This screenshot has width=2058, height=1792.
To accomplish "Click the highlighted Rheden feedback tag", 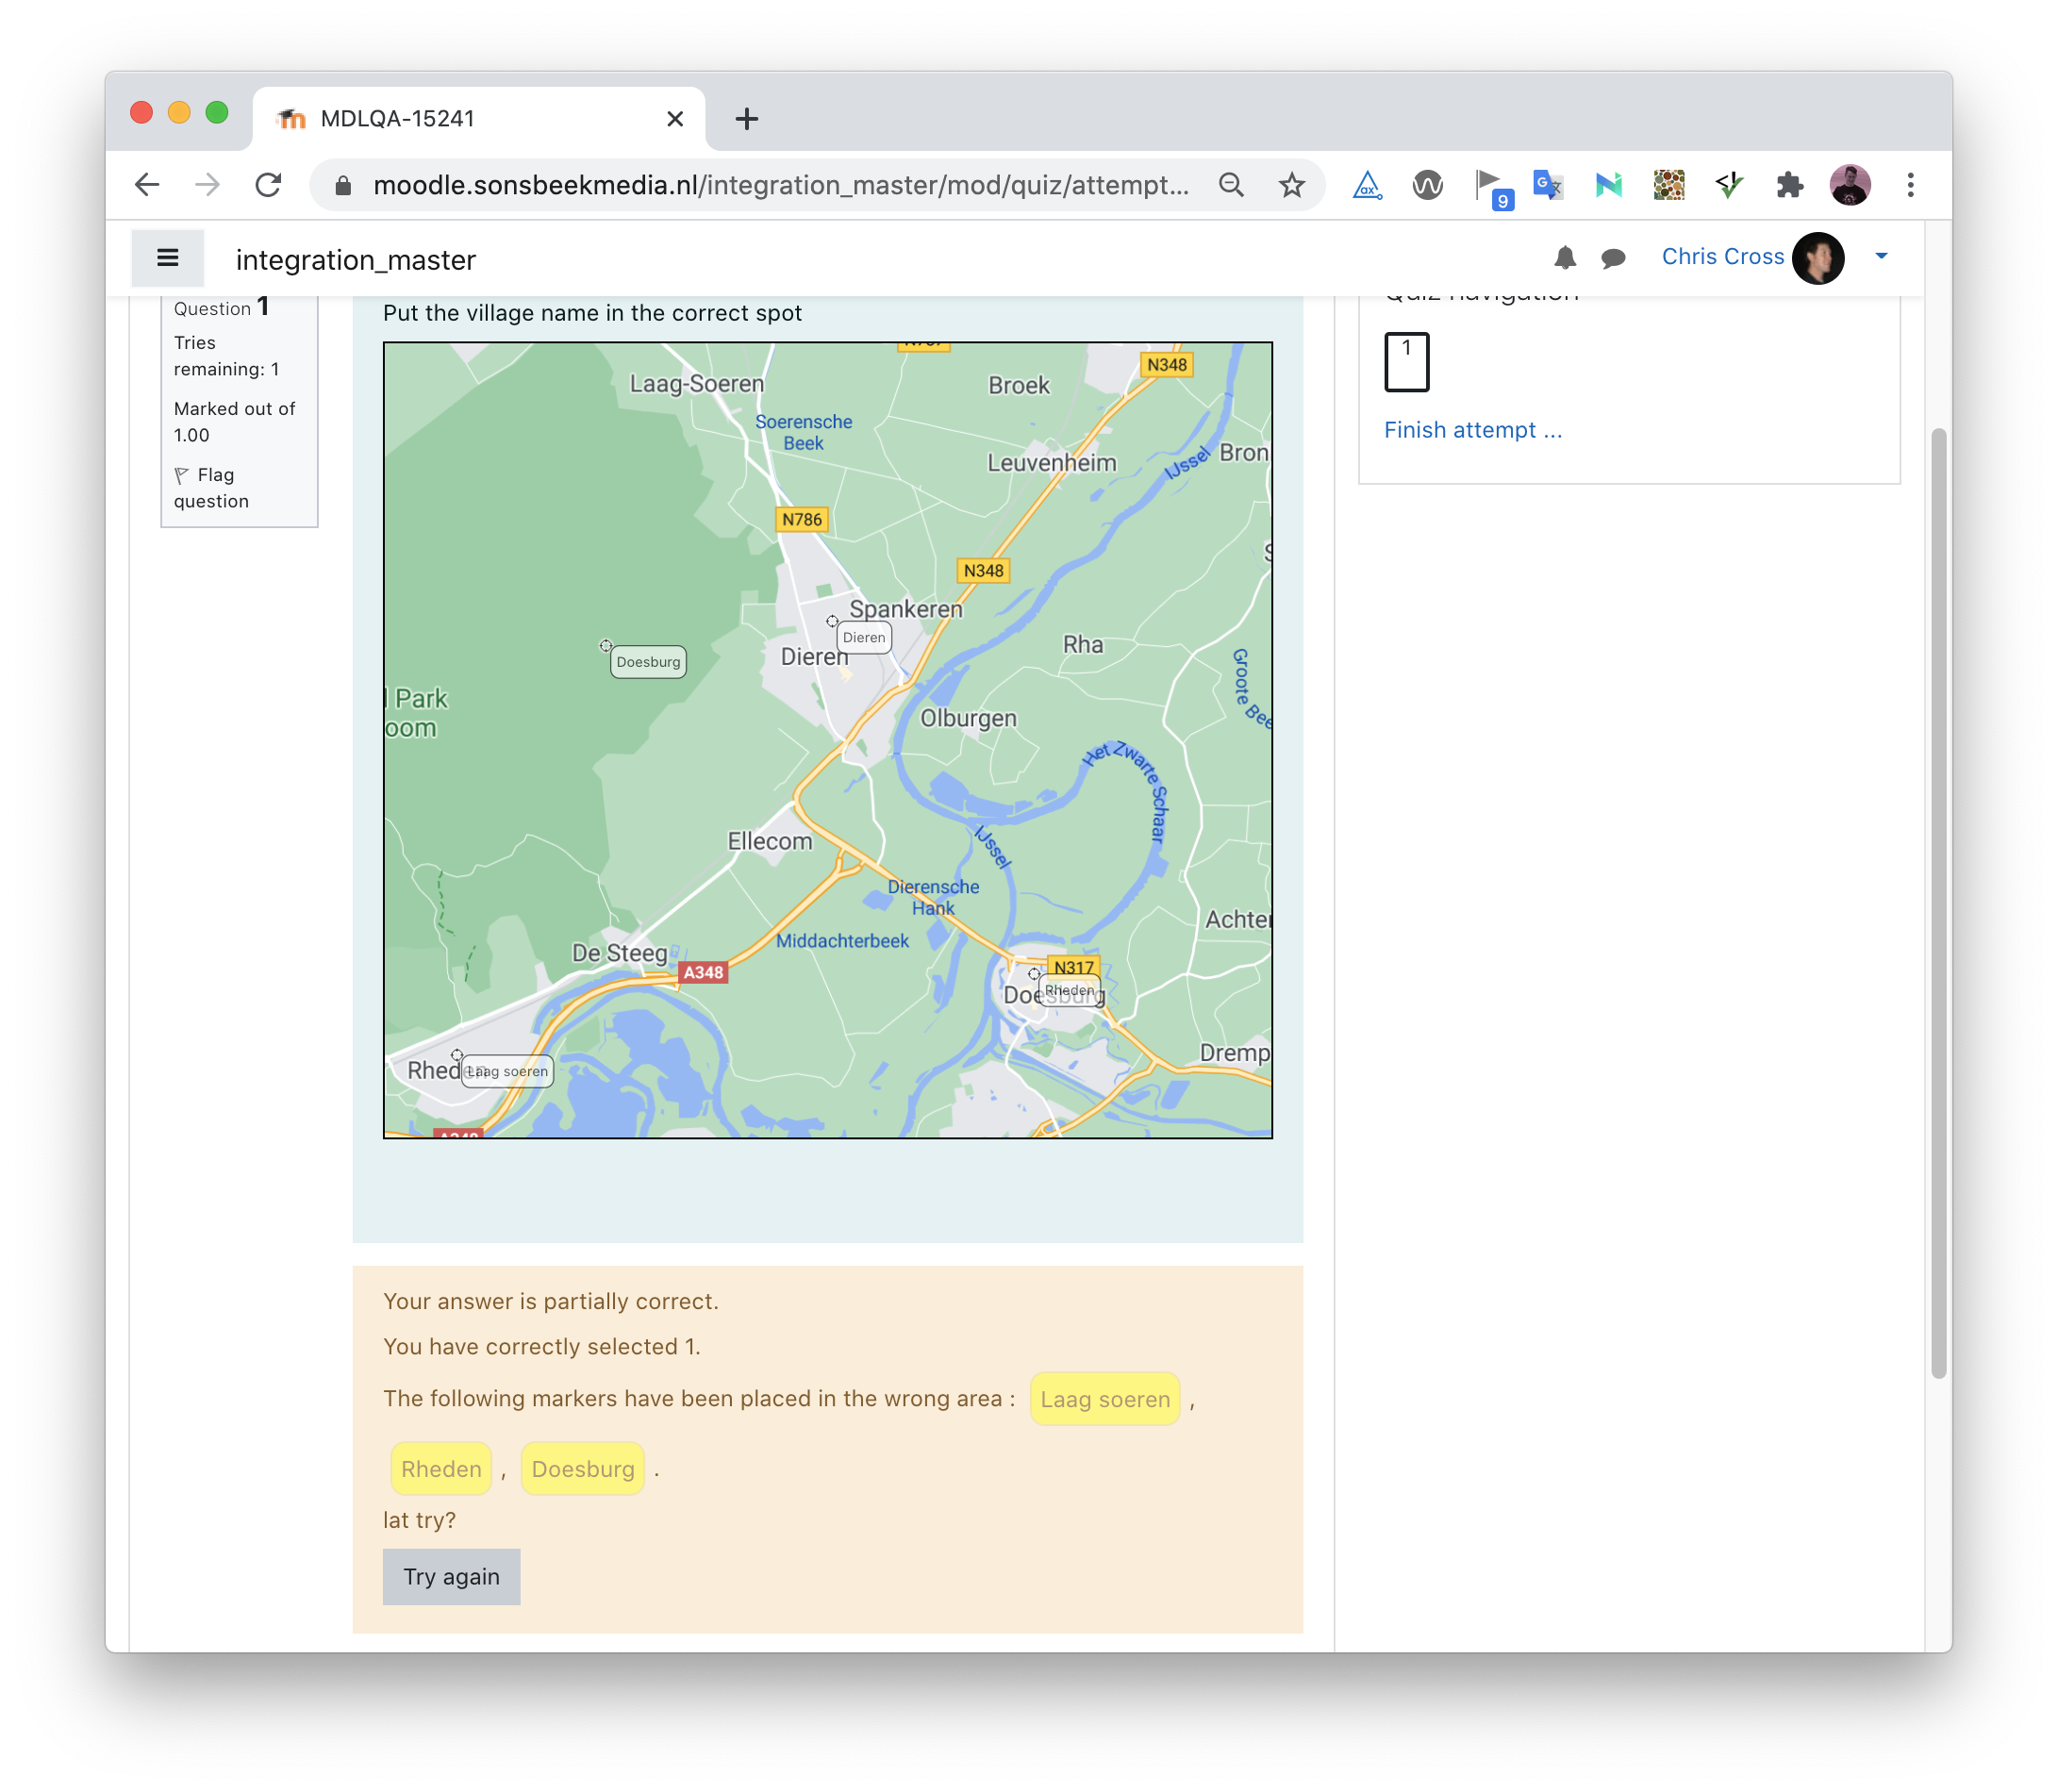I will coord(441,1469).
